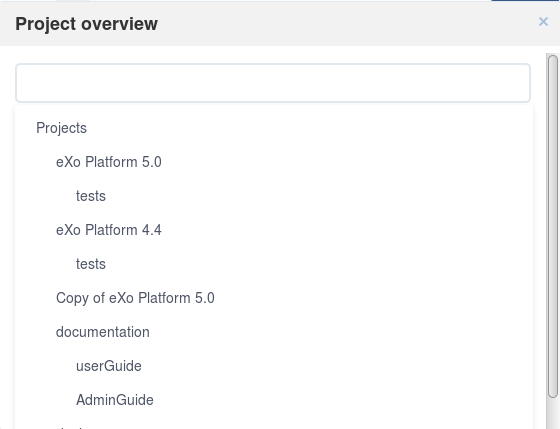Open the userGuide sub-project

pos(109,366)
